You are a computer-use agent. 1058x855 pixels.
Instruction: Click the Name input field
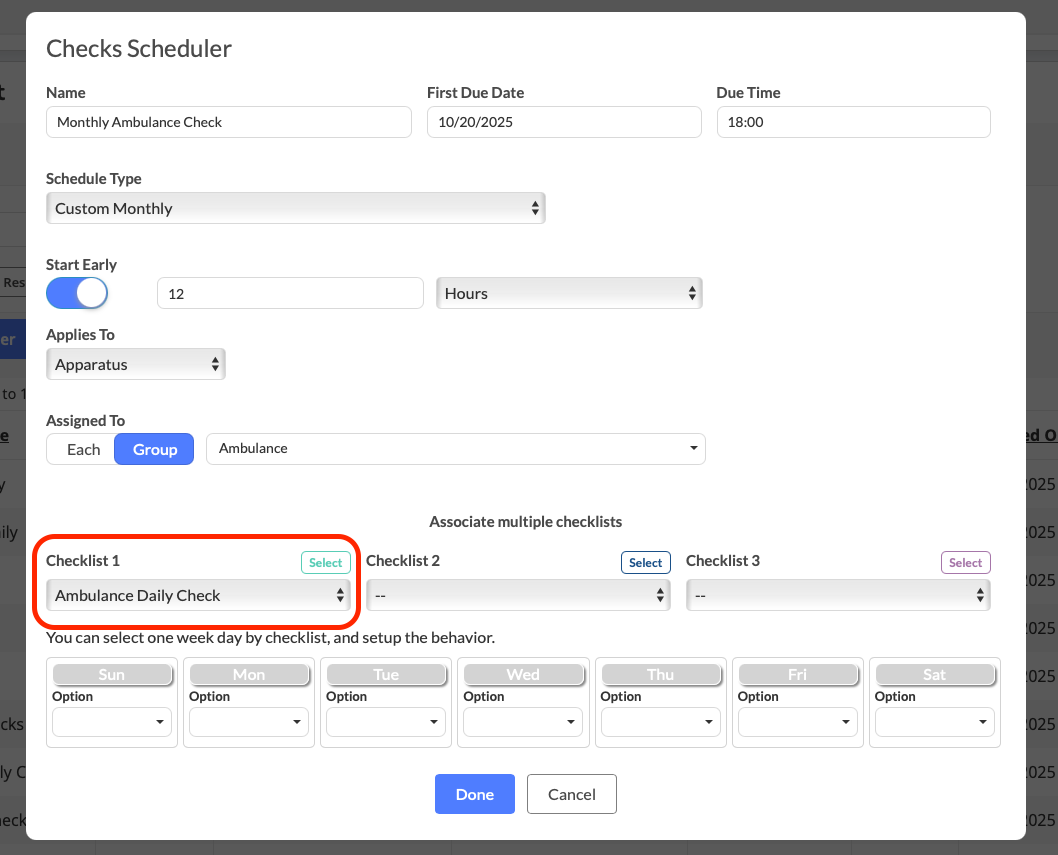(x=228, y=122)
